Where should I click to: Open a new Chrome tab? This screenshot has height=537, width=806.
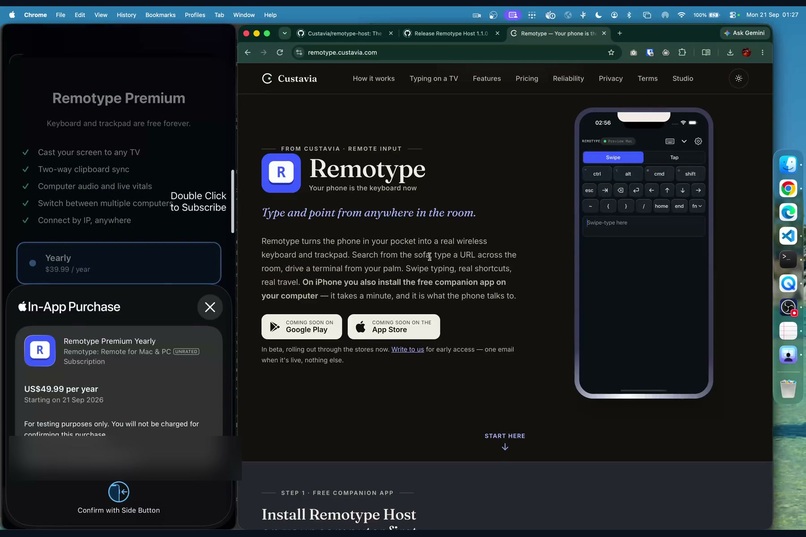619,33
